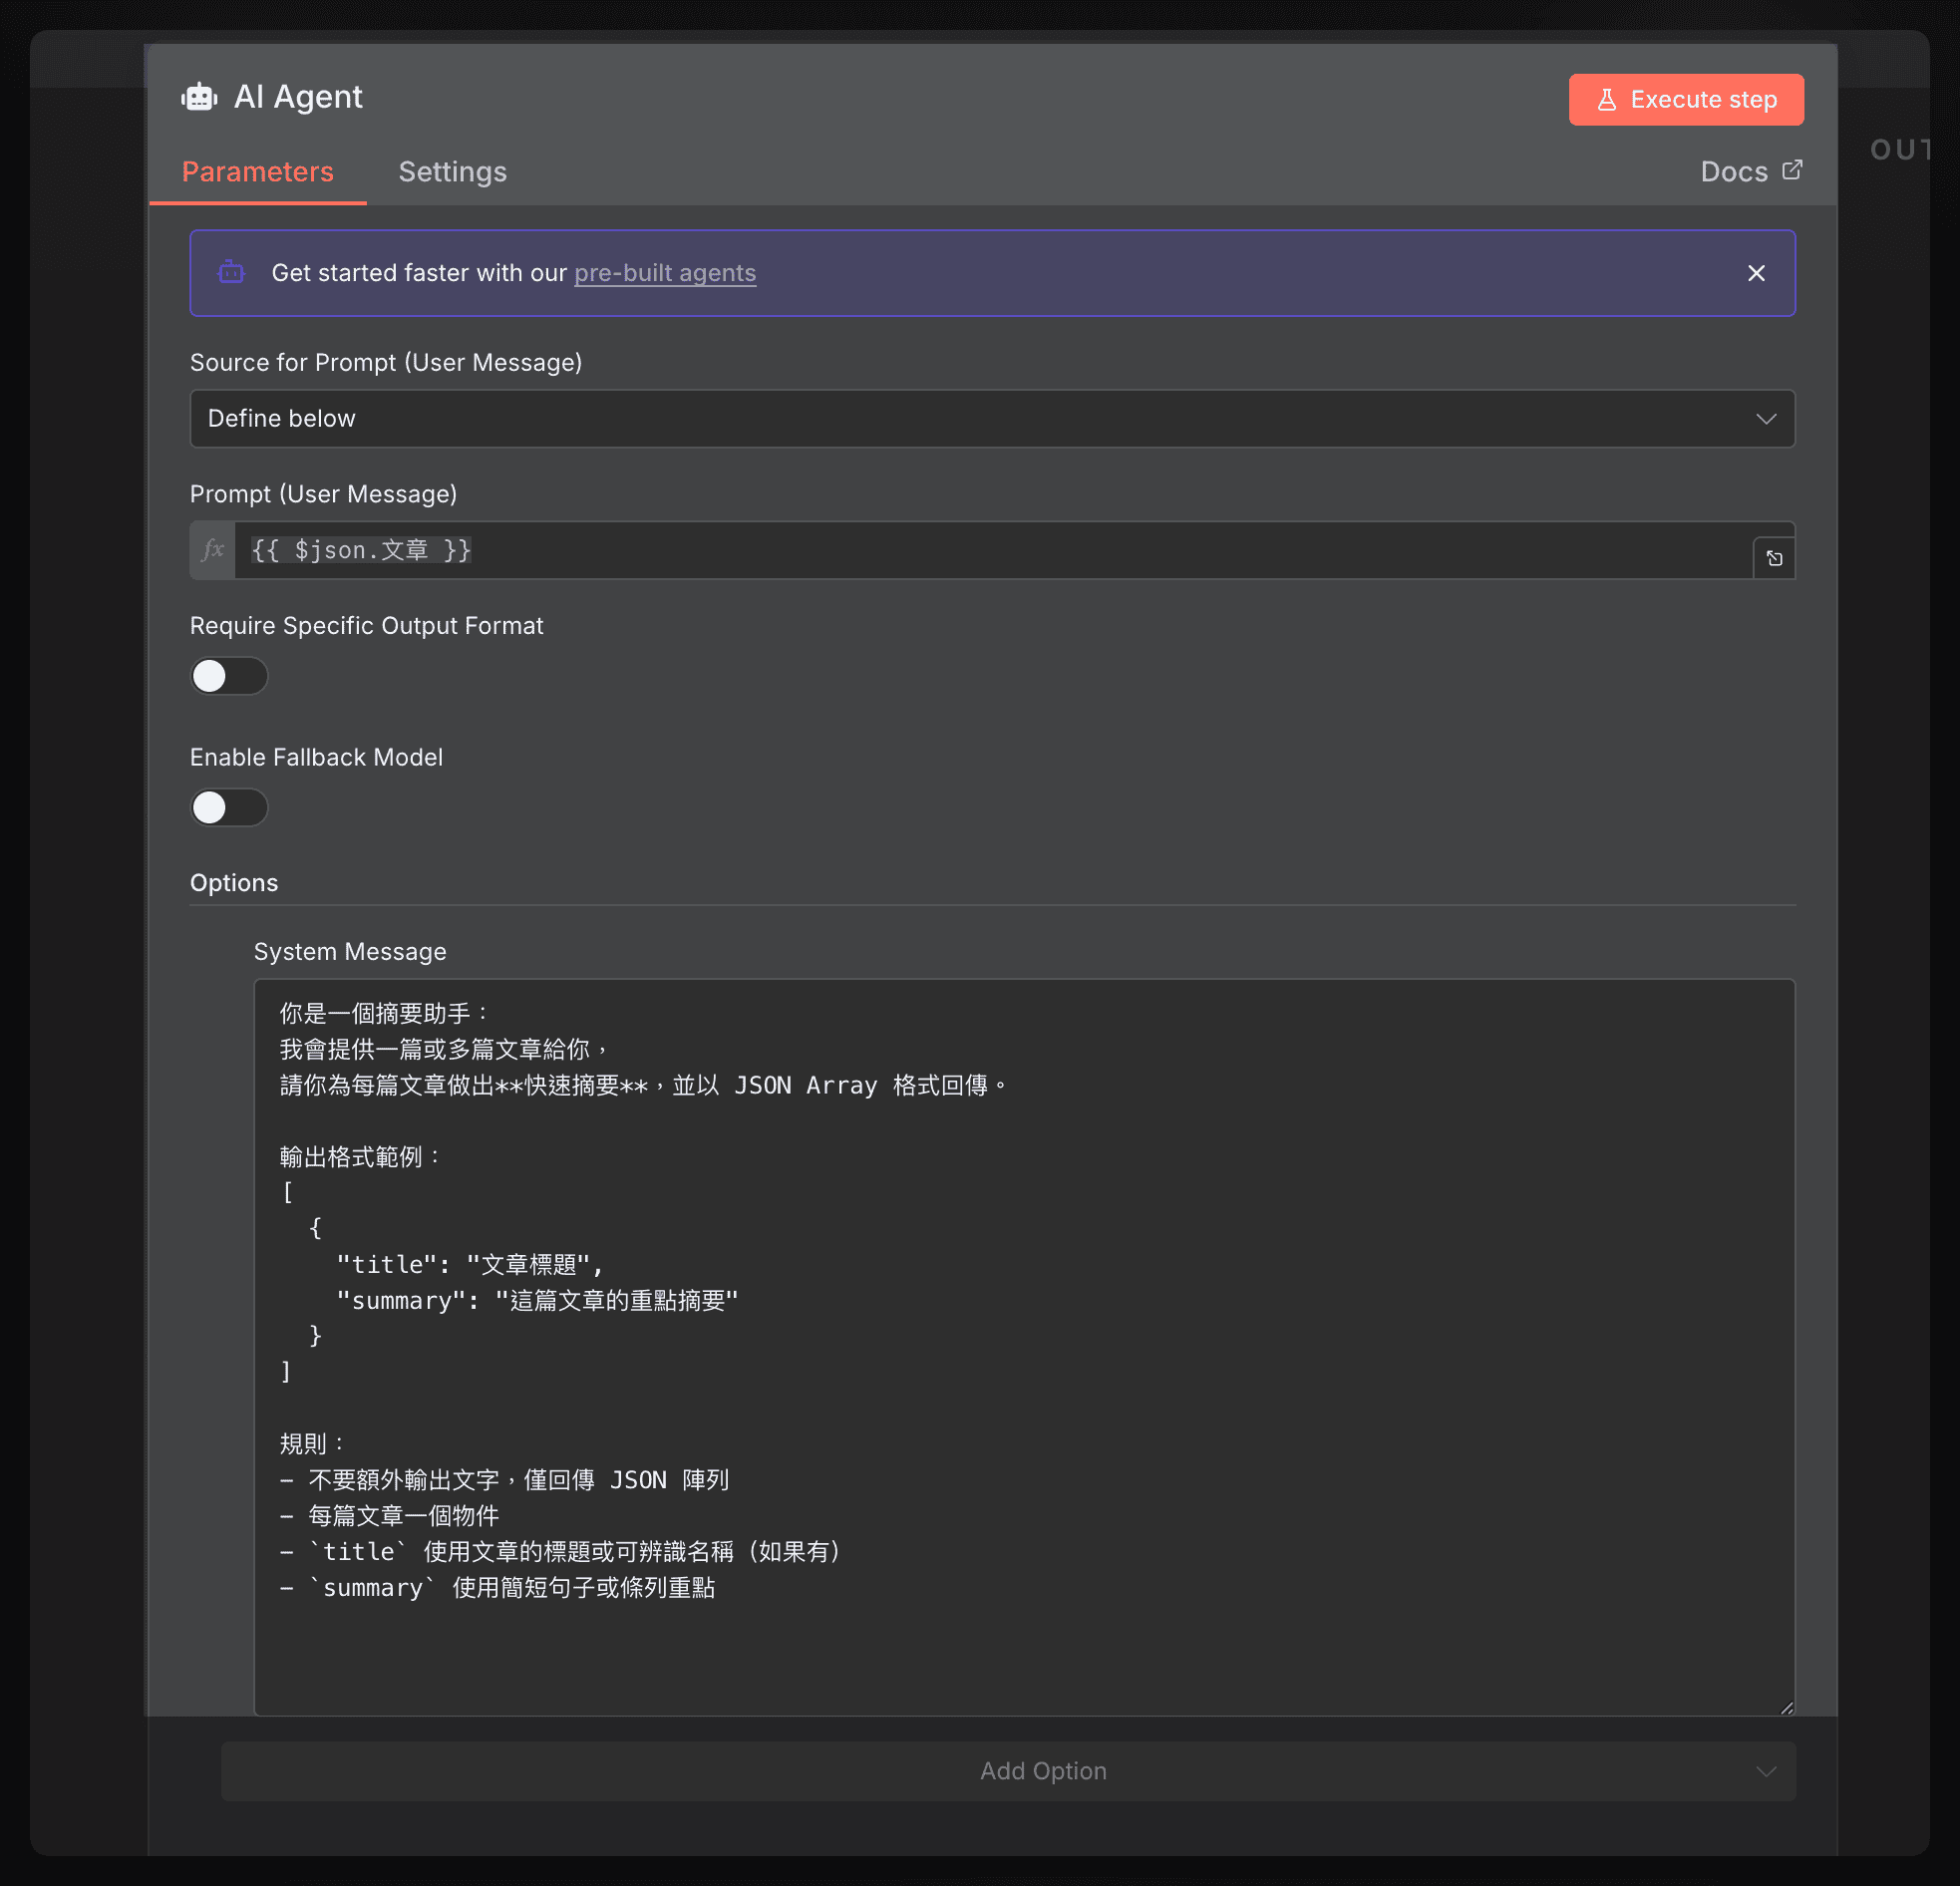The image size is (1960, 1886).
Task: Enable the Fallback Model toggle
Action: pyautogui.click(x=229, y=807)
